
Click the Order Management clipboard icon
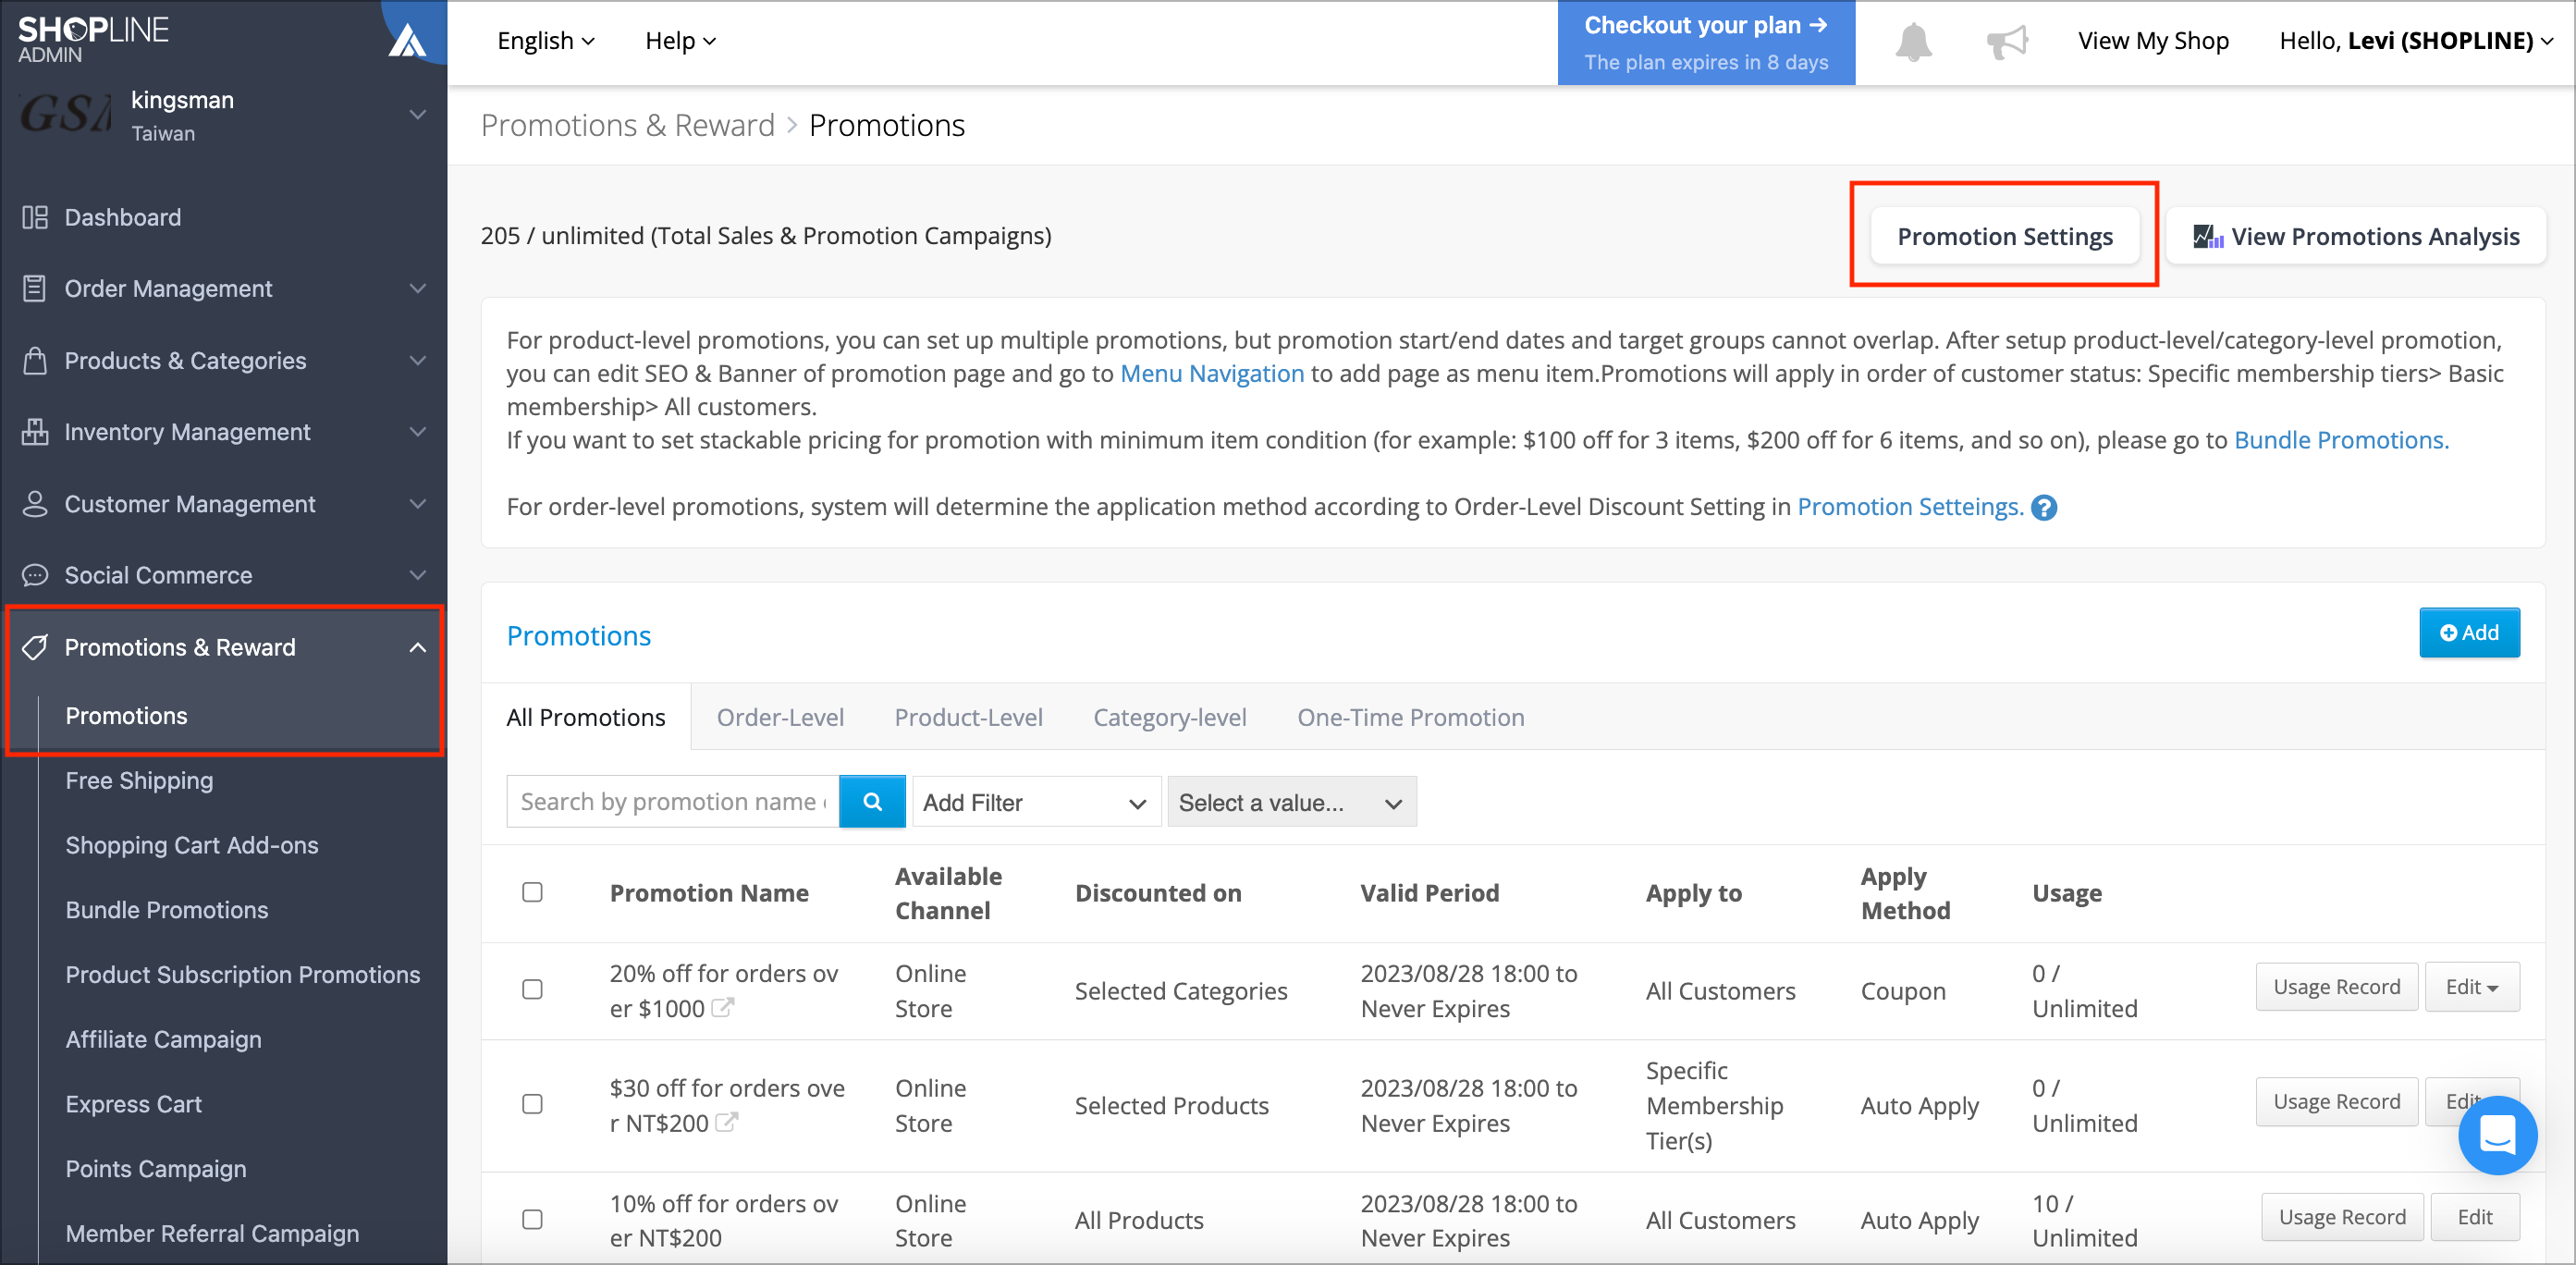click(35, 288)
